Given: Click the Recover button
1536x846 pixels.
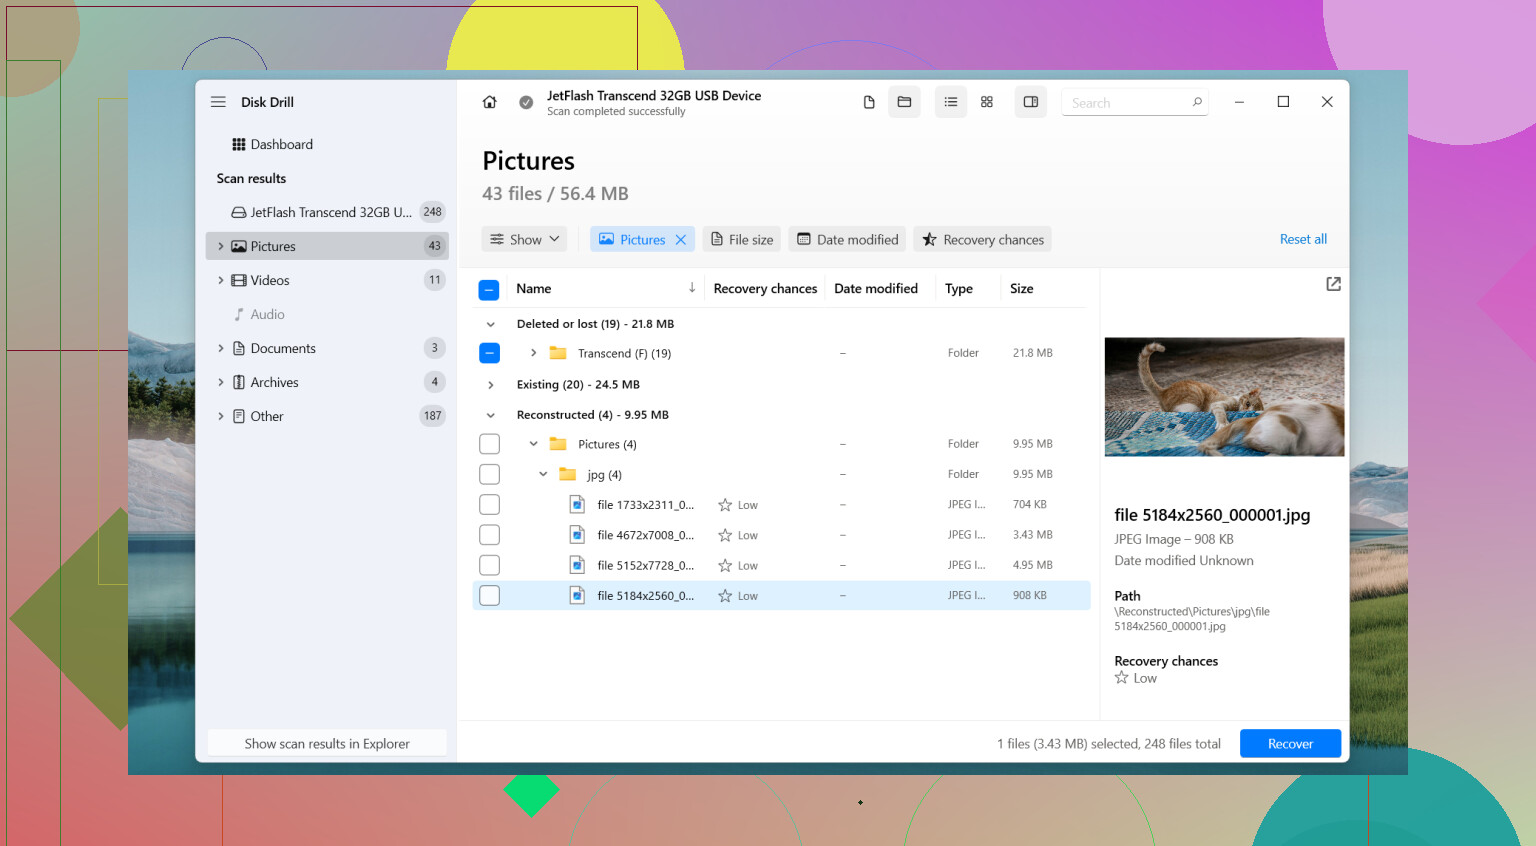Looking at the screenshot, I should 1290,743.
